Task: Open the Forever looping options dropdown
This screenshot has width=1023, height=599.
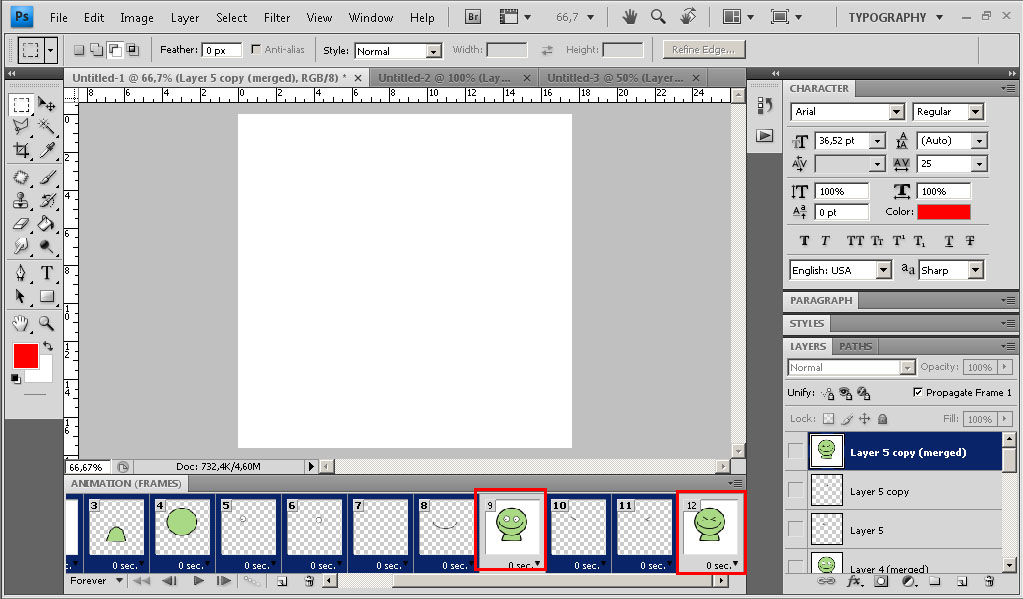Action: click(119, 580)
